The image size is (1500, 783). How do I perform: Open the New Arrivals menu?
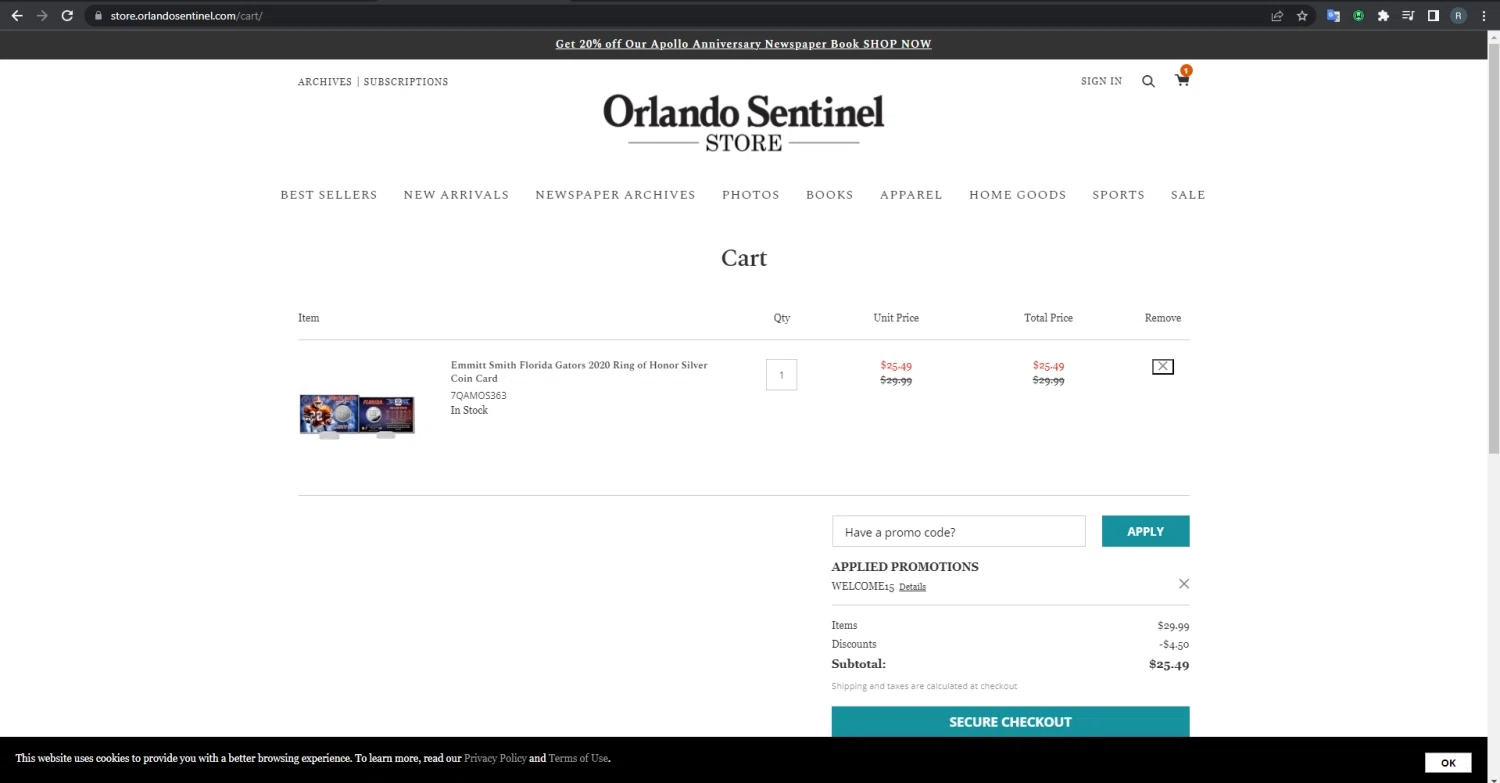(456, 195)
